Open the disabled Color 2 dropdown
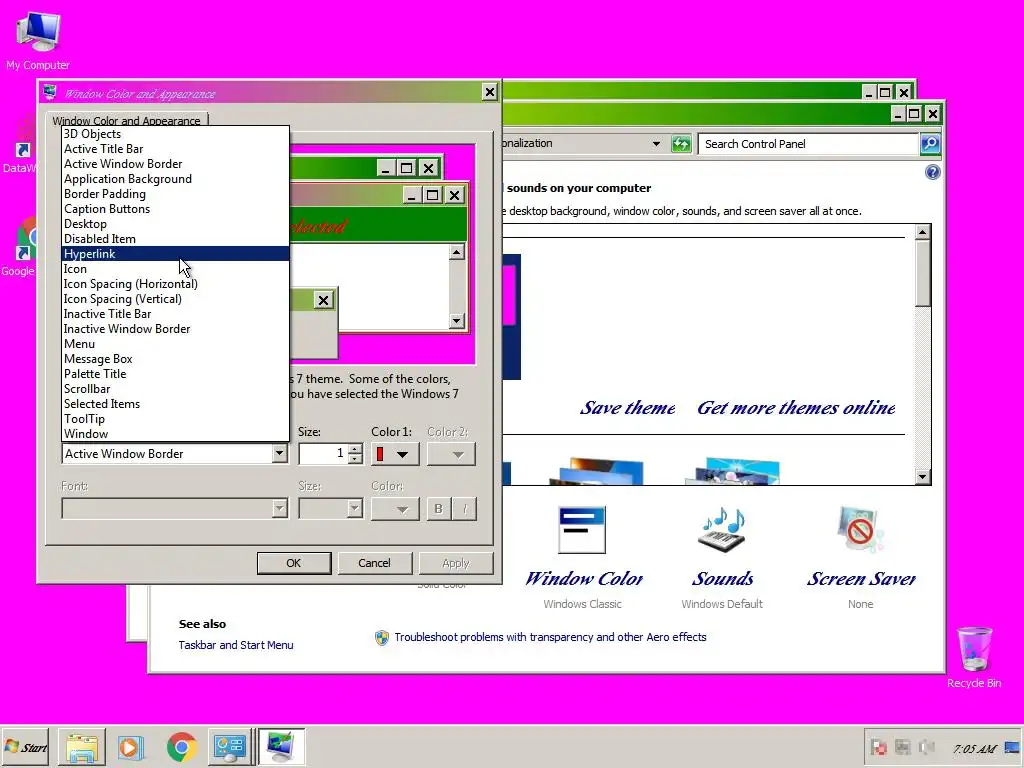This screenshot has height=768, width=1024. tap(451, 454)
